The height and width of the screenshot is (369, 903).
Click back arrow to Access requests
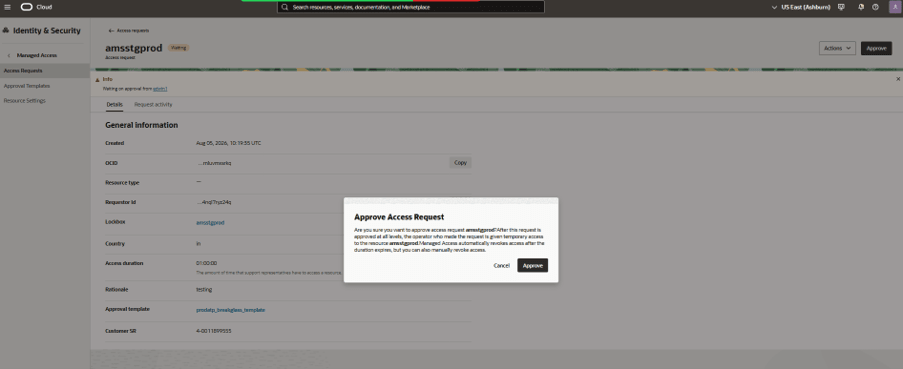[x=111, y=31]
